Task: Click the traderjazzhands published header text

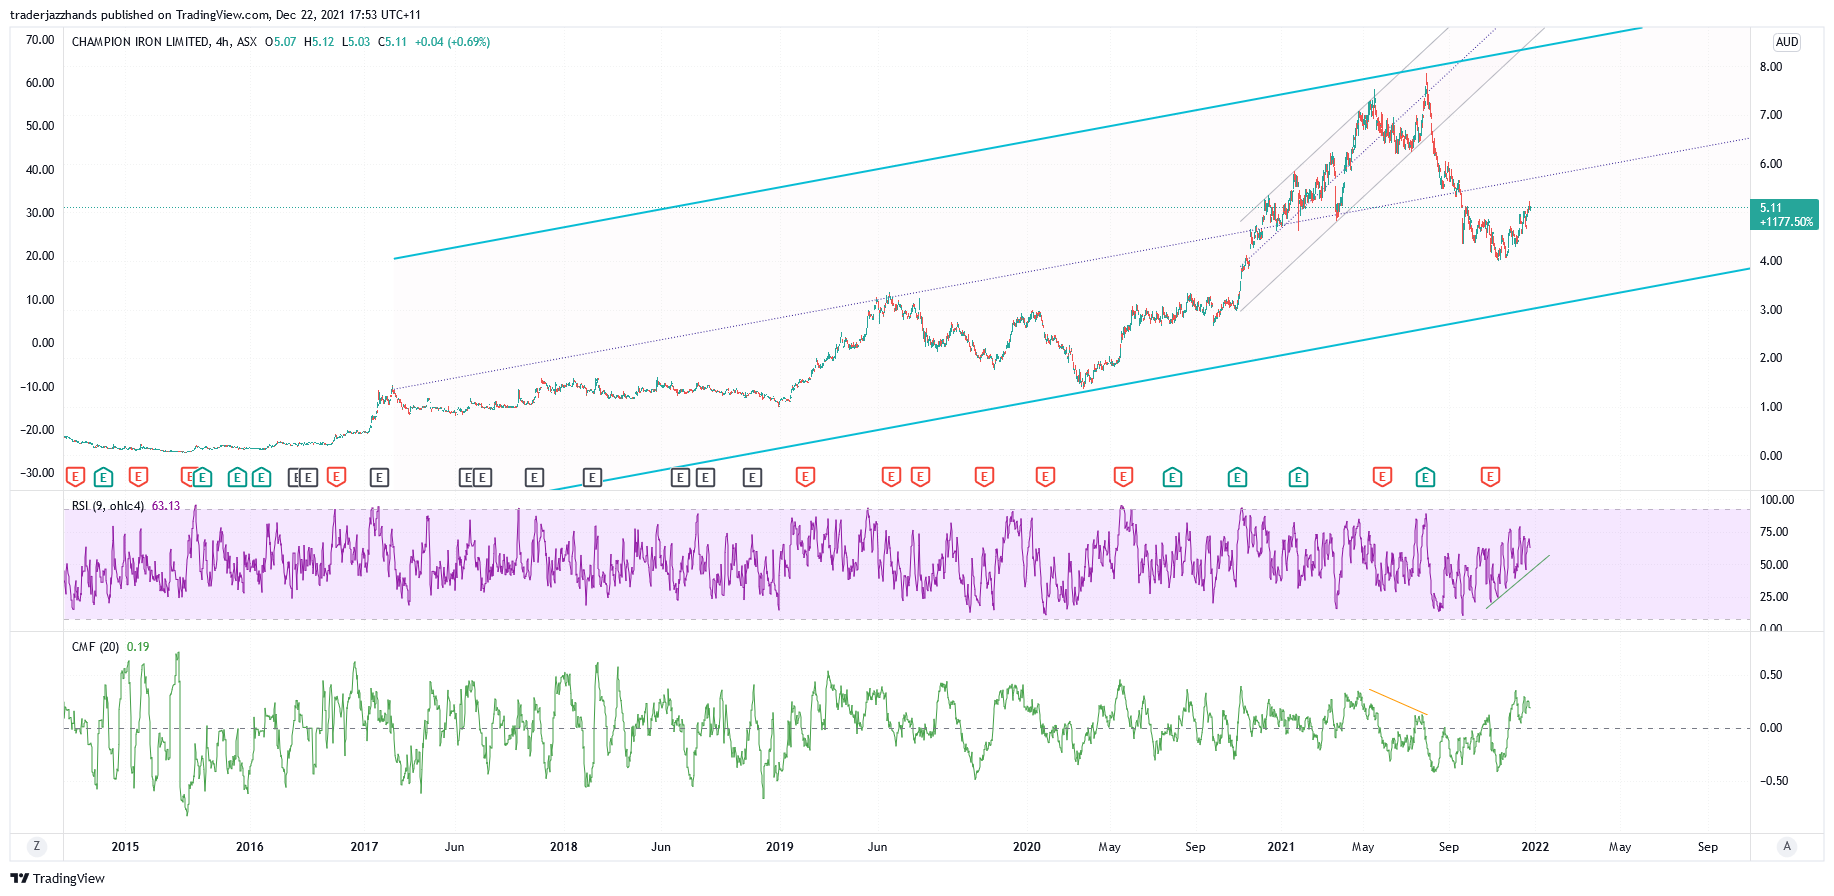Action: click(215, 15)
